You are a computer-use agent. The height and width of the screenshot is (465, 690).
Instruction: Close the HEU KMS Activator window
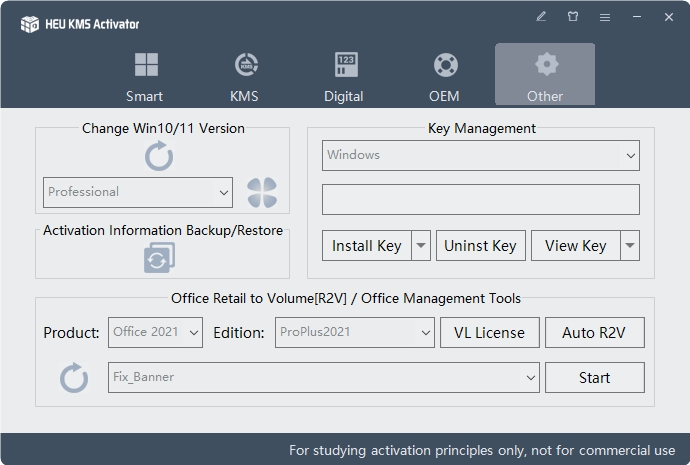(669, 17)
